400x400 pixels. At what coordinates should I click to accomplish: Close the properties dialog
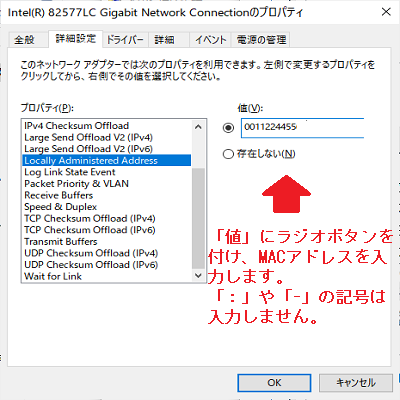(x=386, y=12)
